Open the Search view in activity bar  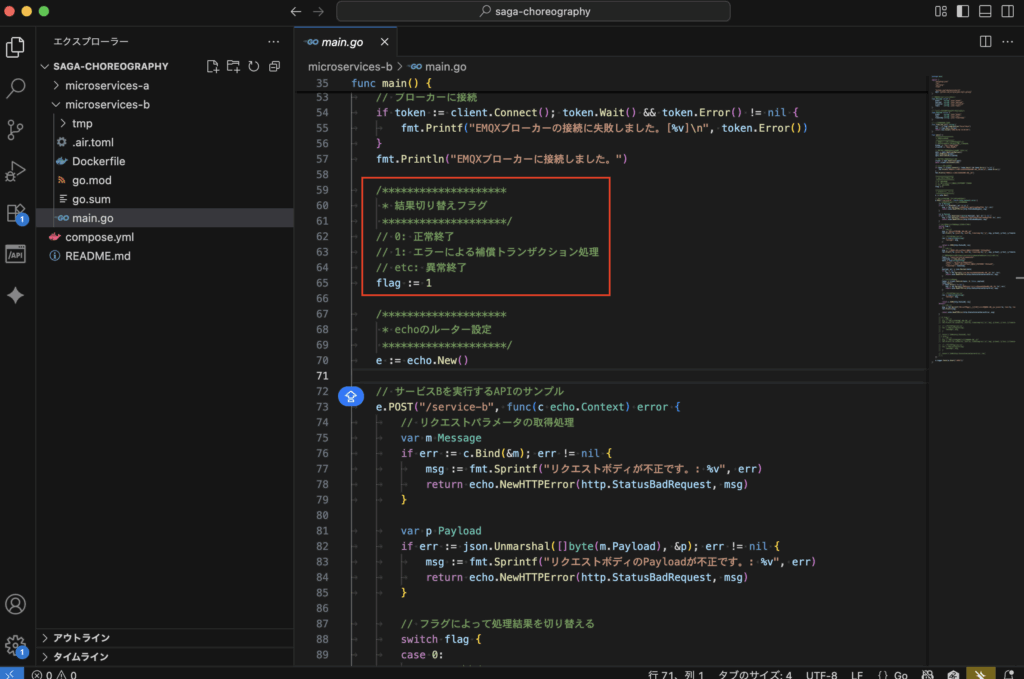pos(16,88)
